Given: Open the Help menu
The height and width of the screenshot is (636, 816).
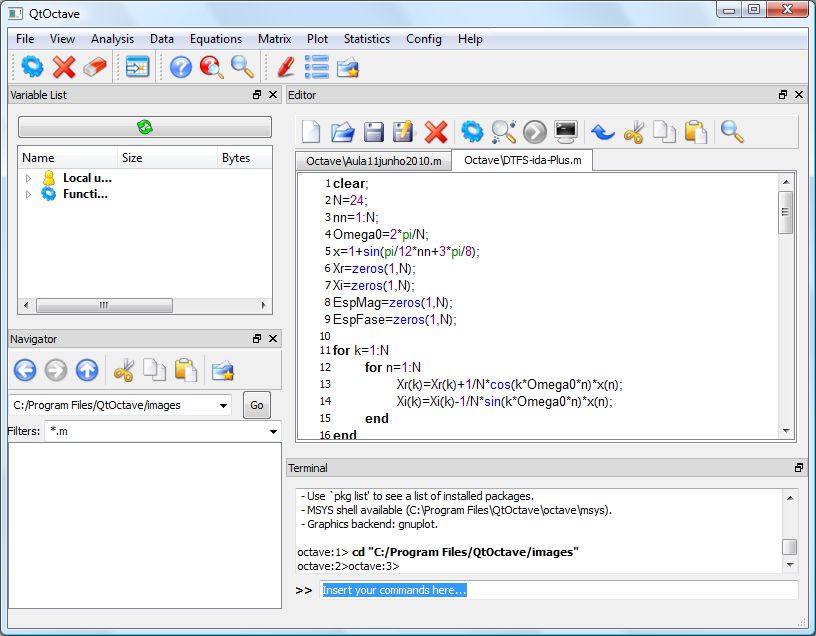Looking at the screenshot, I should [470, 39].
